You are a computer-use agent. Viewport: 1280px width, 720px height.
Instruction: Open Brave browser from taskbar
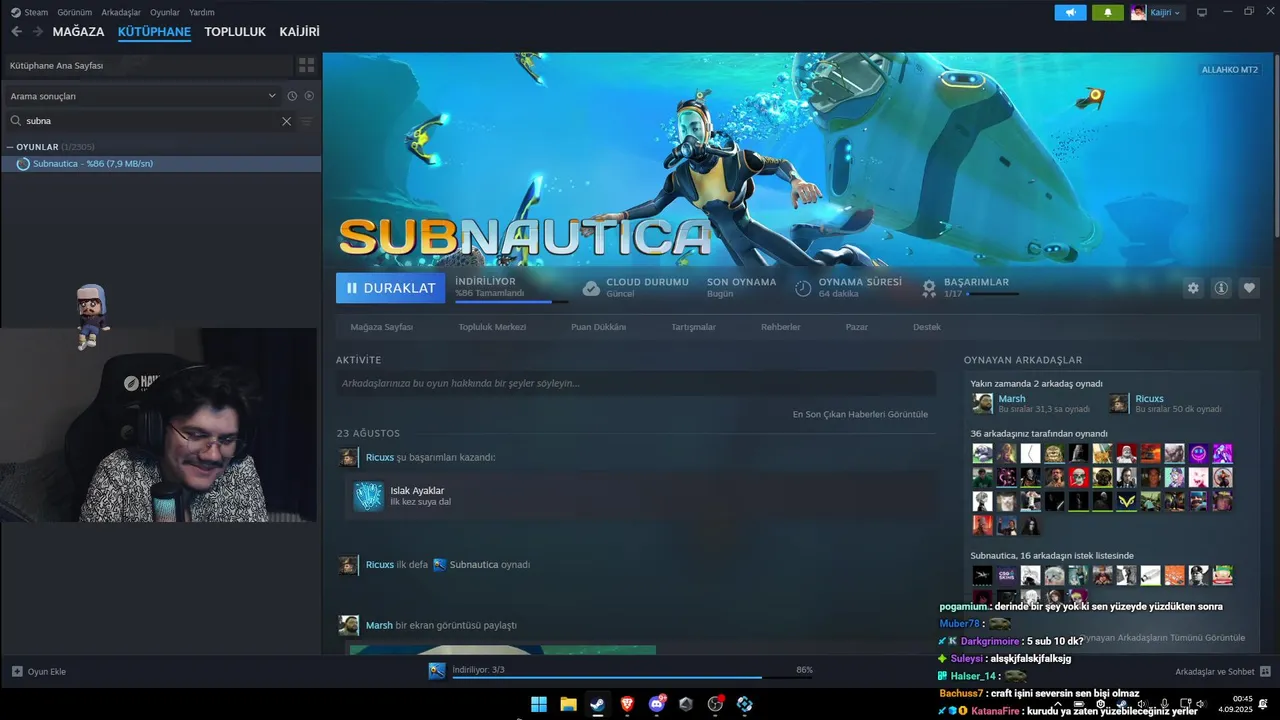(x=627, y=704)
